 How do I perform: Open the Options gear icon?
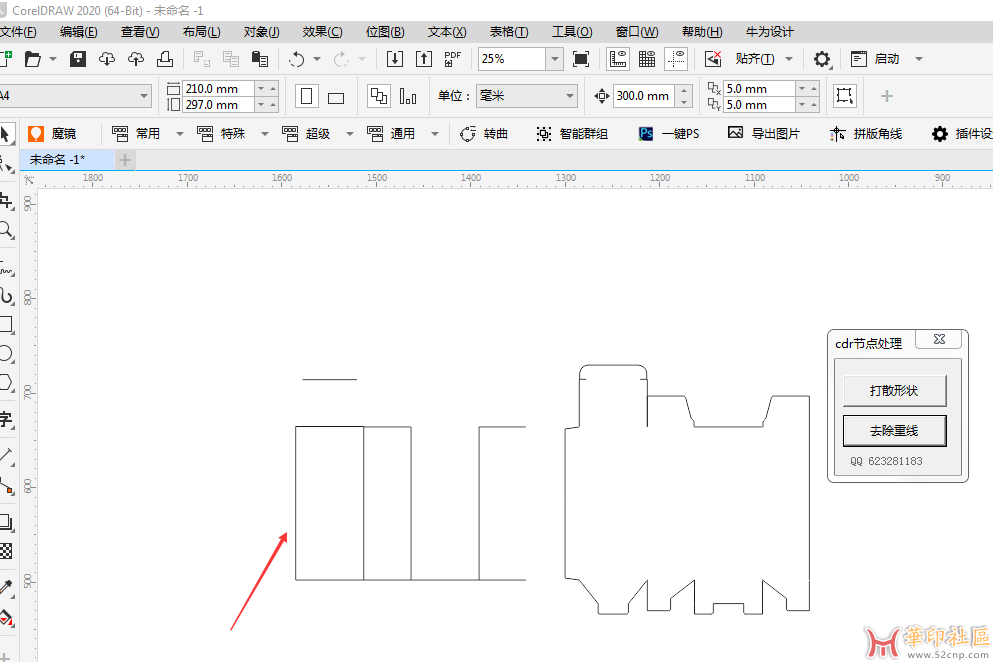pos(822,59)
